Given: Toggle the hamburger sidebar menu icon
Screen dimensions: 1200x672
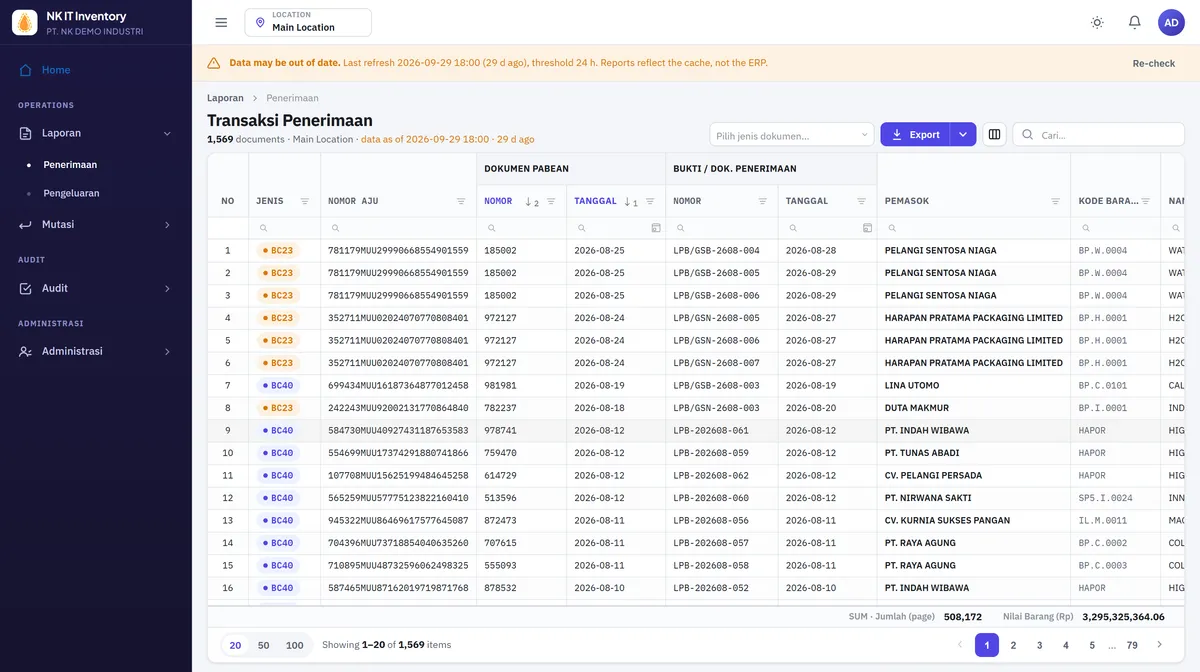Looking at the screenshot, I should (221, 22).
